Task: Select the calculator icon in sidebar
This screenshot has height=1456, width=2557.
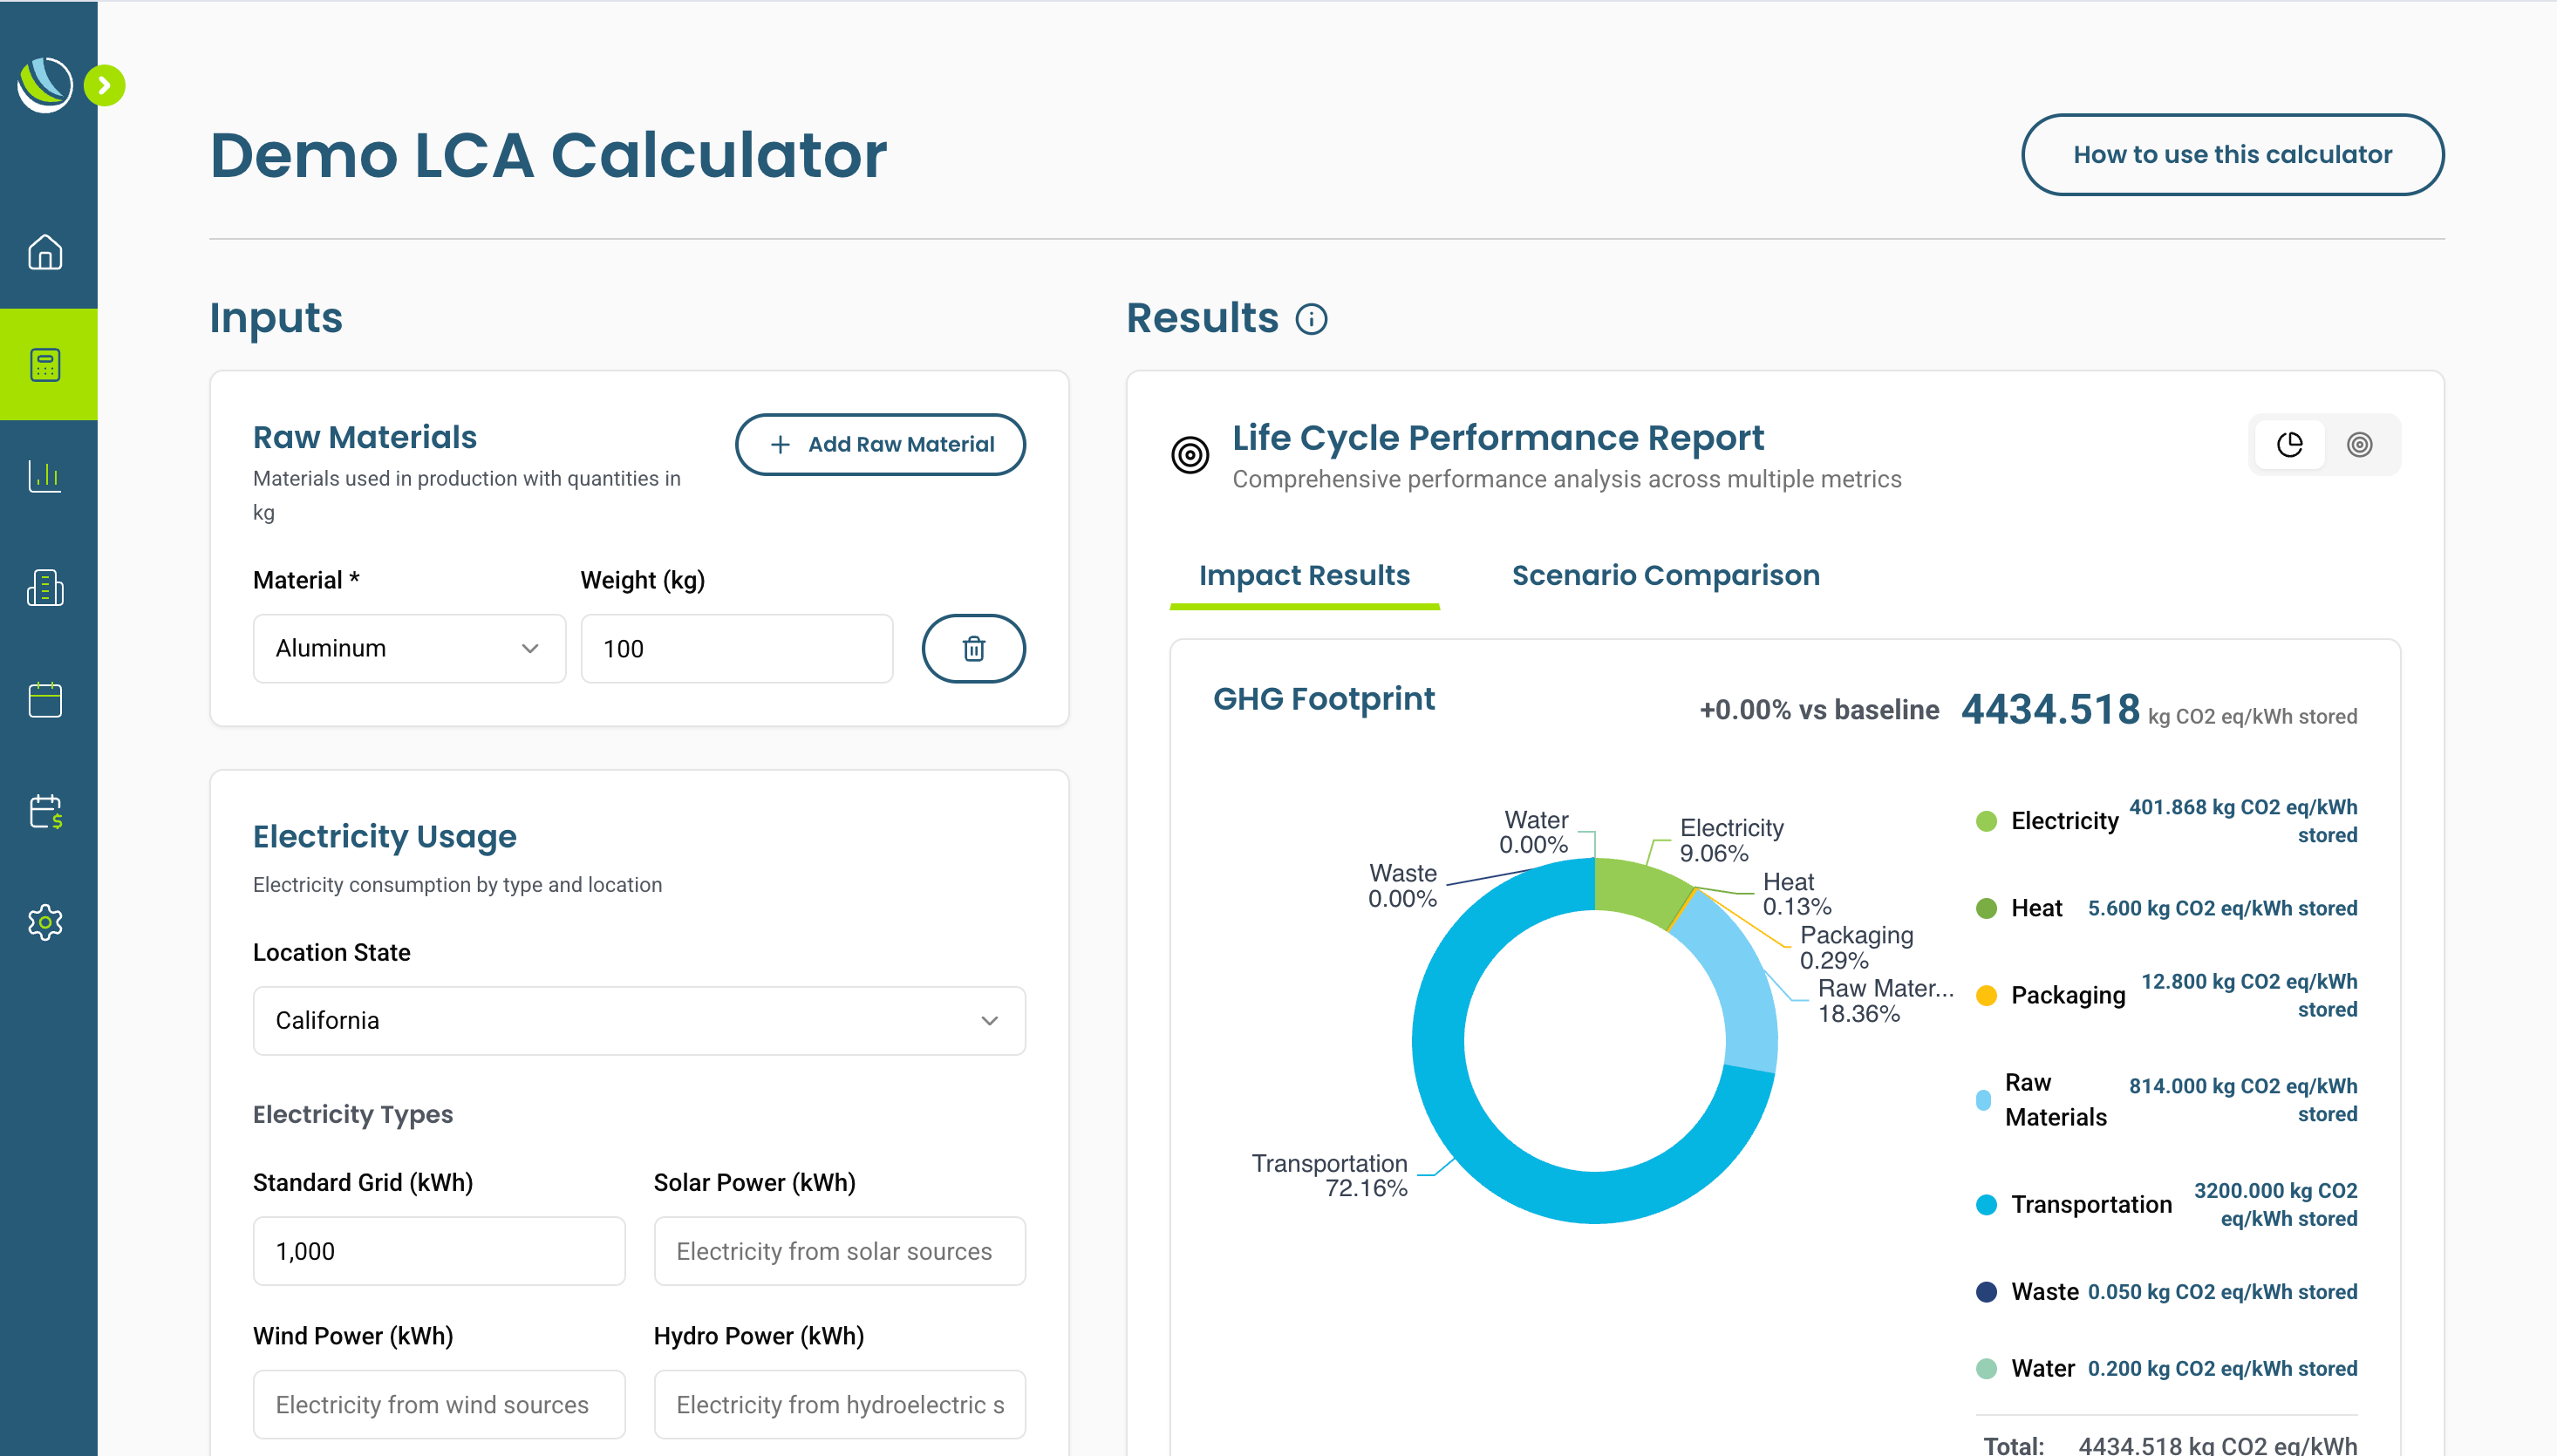Action: click(x=45, y=365)
